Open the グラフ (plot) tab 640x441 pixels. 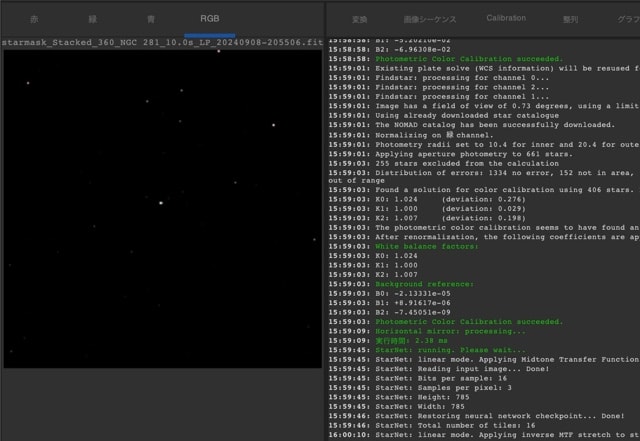pyautogui.click(x=628, y=19)
